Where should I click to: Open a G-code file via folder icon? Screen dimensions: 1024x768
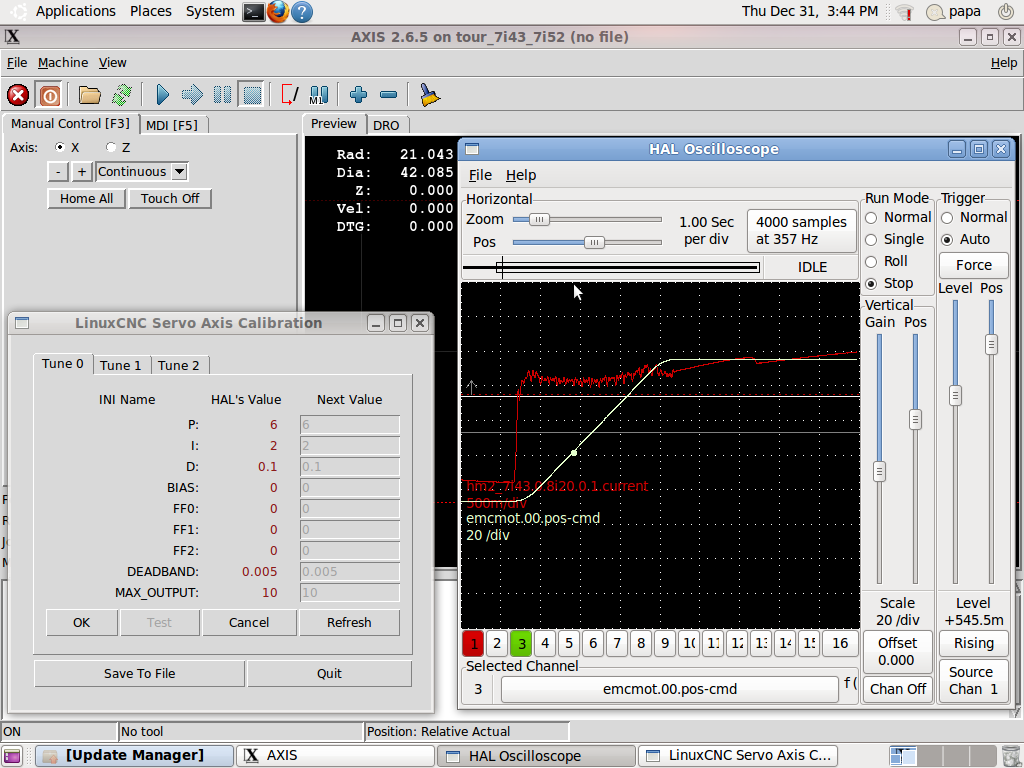click(x=90, y=95)
